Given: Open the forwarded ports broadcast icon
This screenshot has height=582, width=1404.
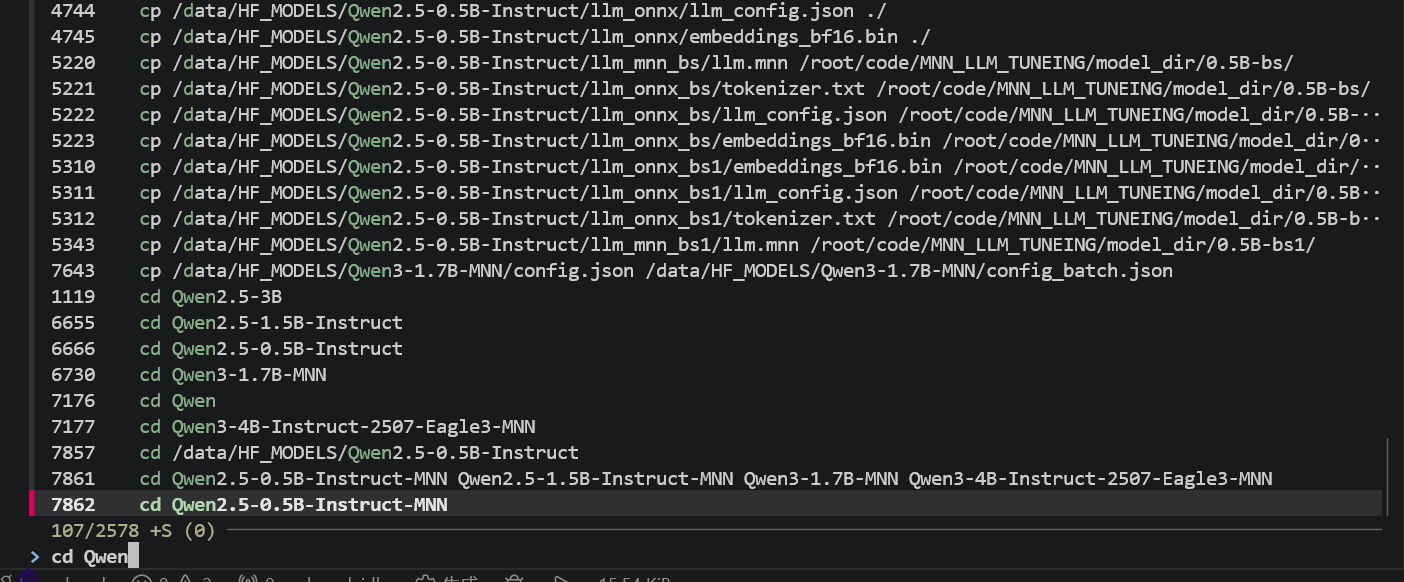Looking at the screenshot, I should point(248,579).
